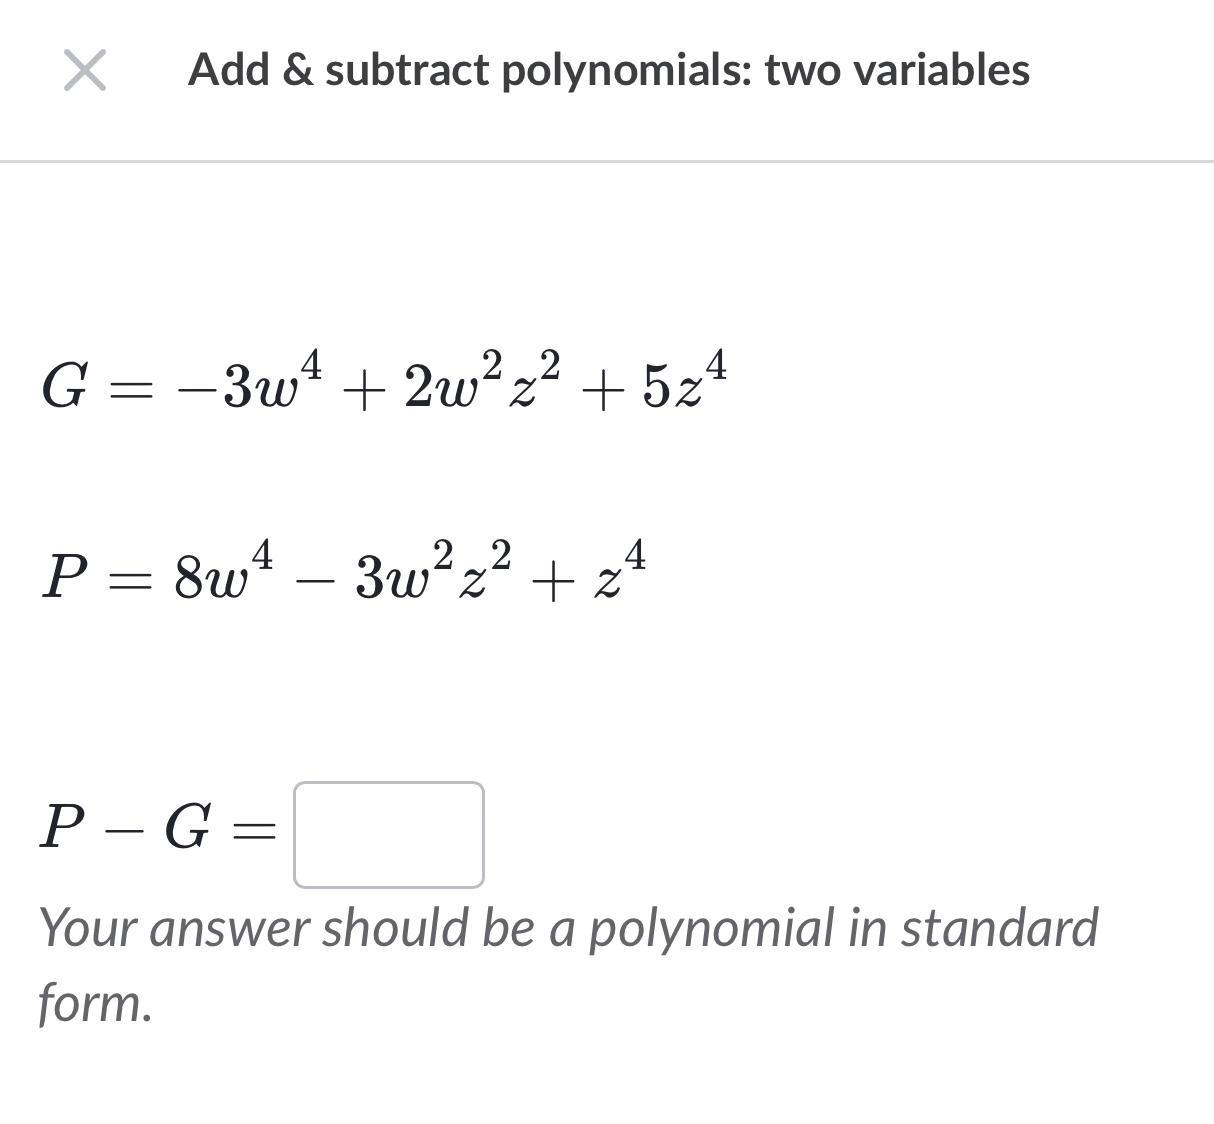Click the ampersand in the header title

click(297, 70)
